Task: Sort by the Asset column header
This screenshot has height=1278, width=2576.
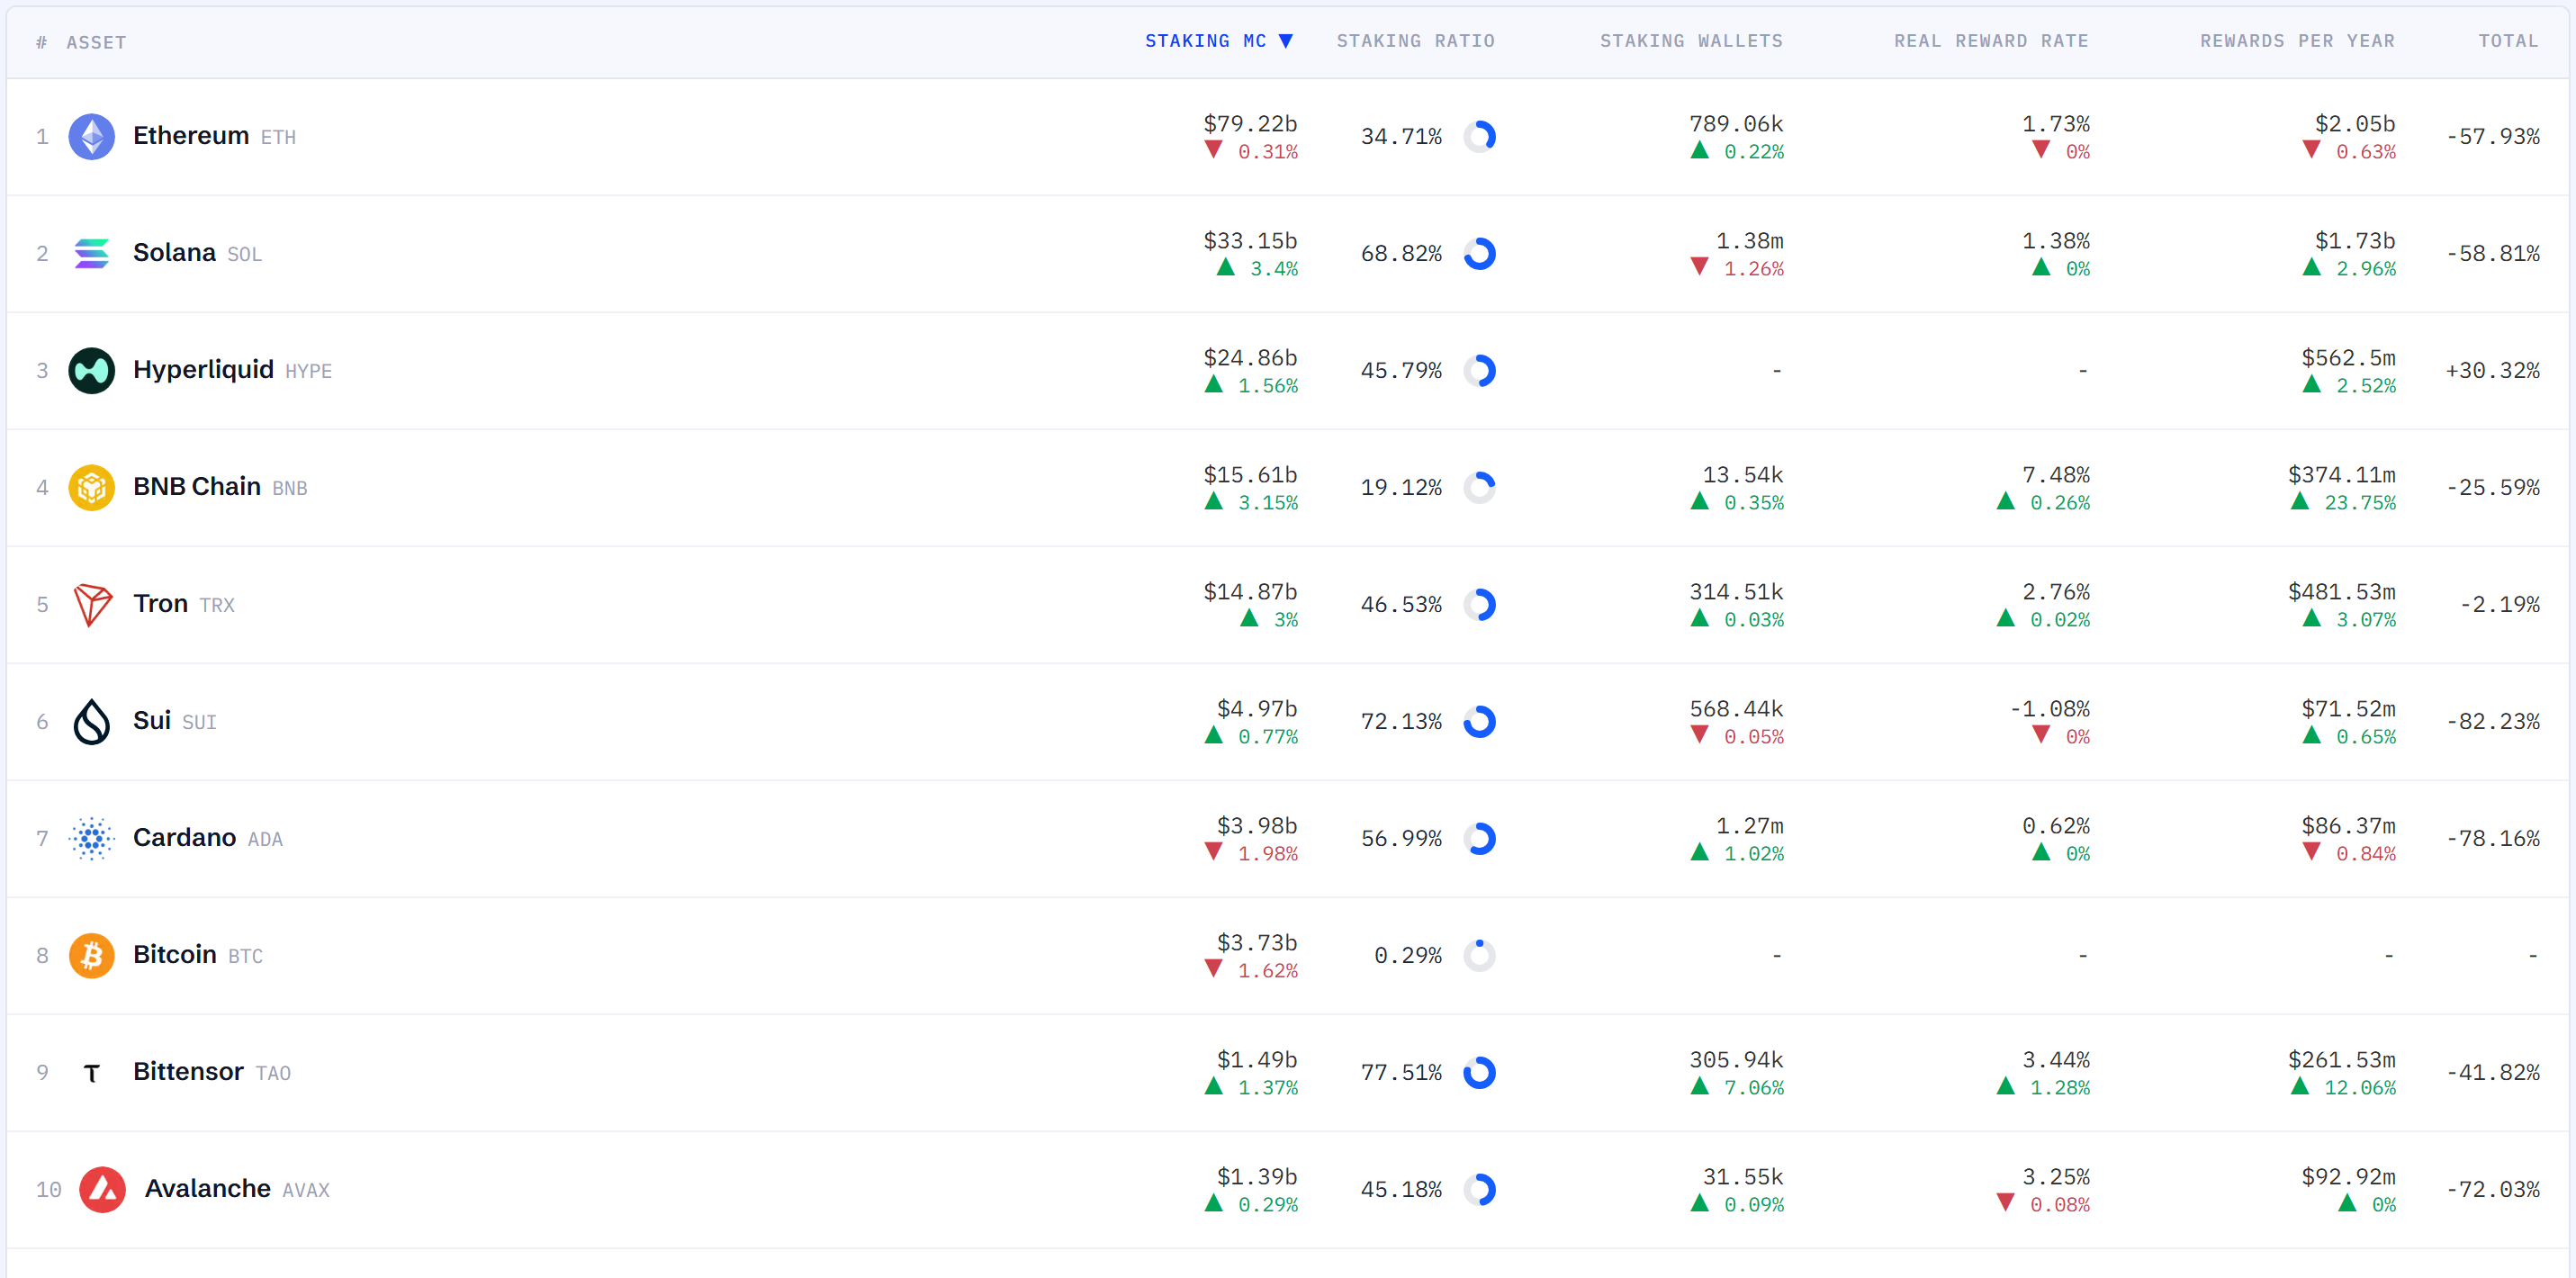Action: click(96, 42)
